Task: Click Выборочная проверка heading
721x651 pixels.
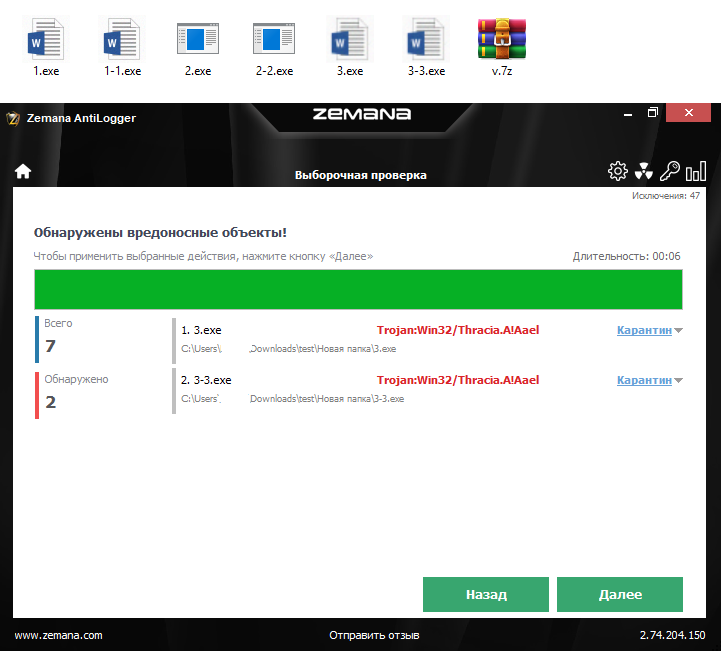Action: click(360, 175)
